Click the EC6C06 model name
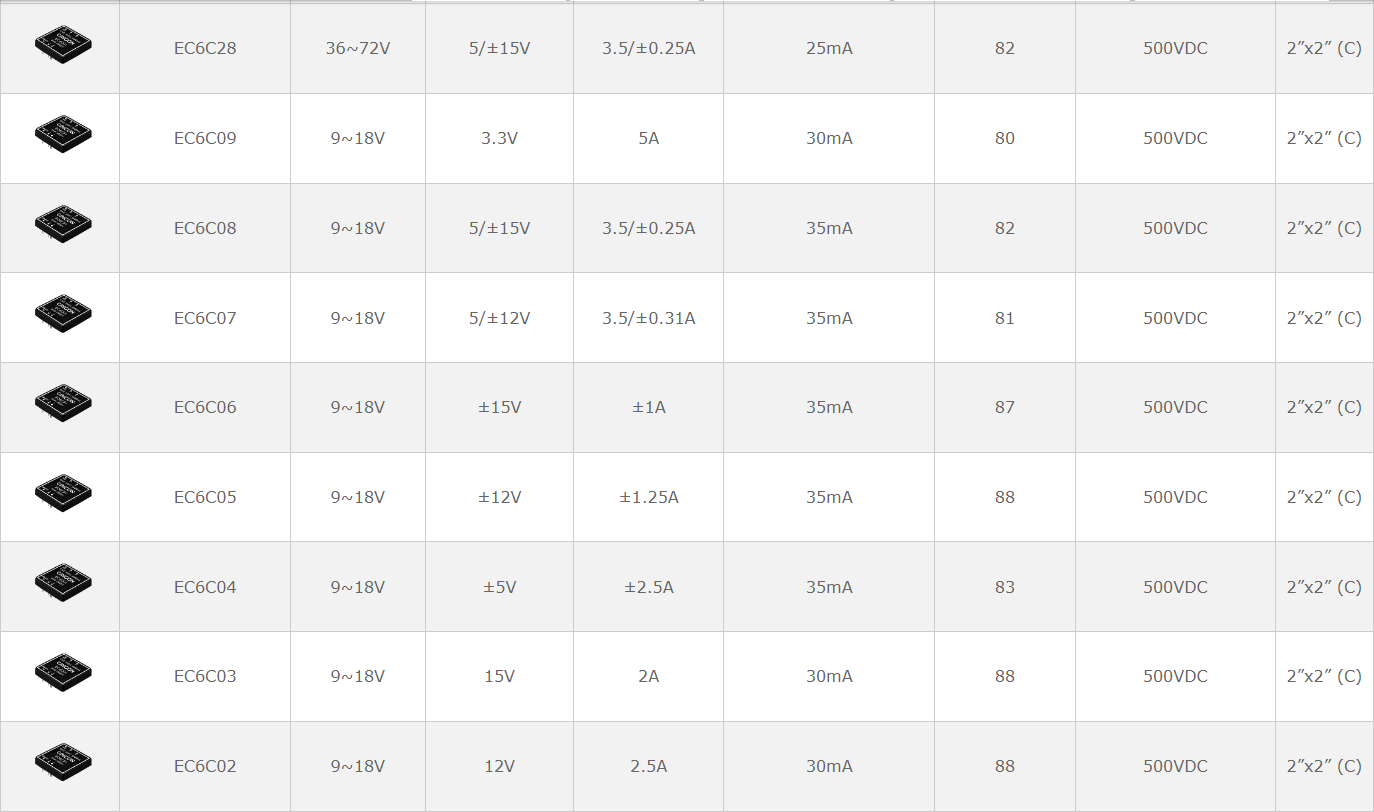 (x=205, y=407)
